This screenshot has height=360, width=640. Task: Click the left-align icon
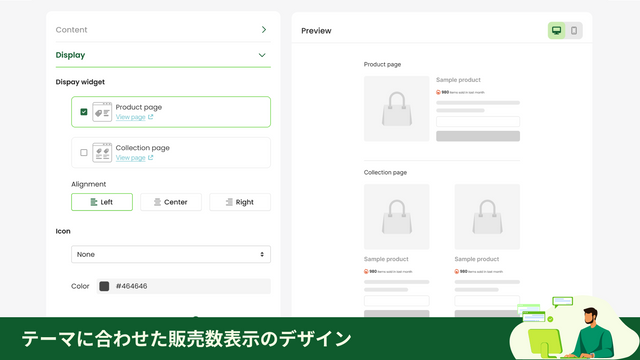[x=94, y=202]
